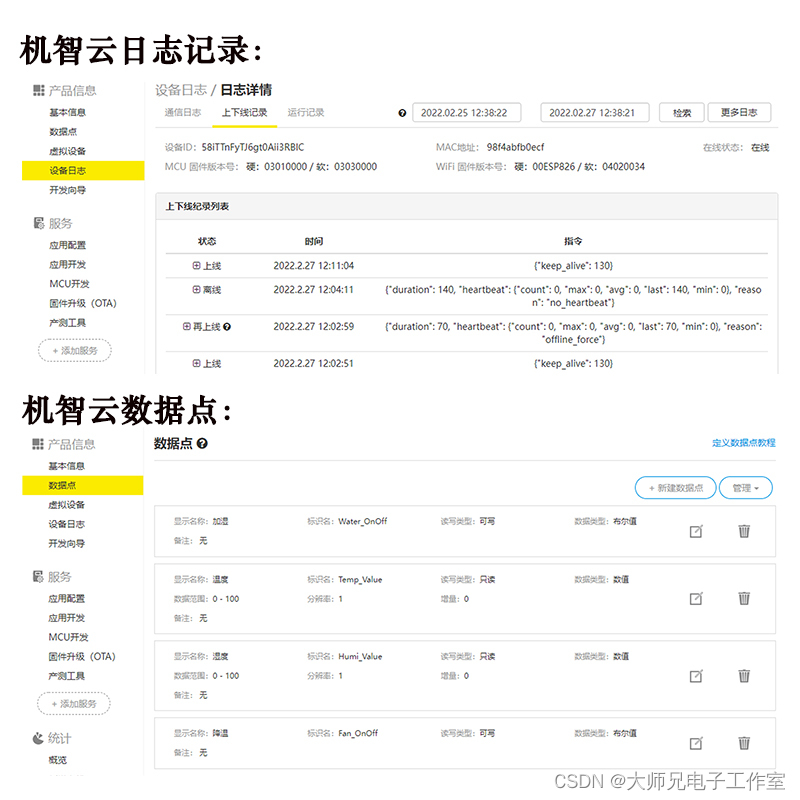
Task: Expand the 12:02:51 上线 log row
Action: [x=196, y=363]
